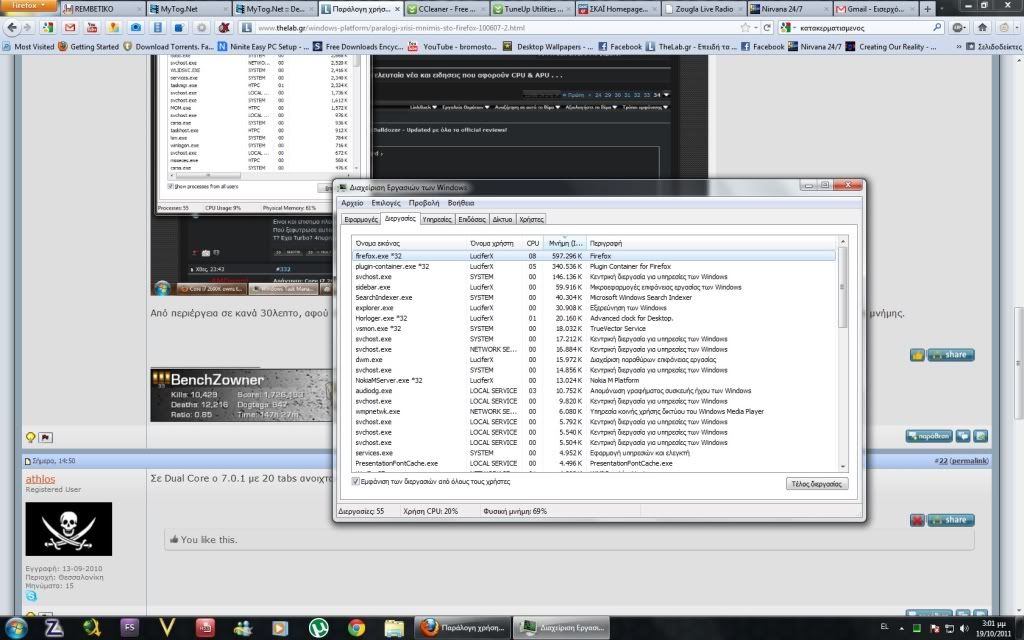Toggle 'Εμφάνιση των διεργασιών από όλους τους χρήστες' checkbox
This screenshot has width=1024, height=640.
coord(357,481)
